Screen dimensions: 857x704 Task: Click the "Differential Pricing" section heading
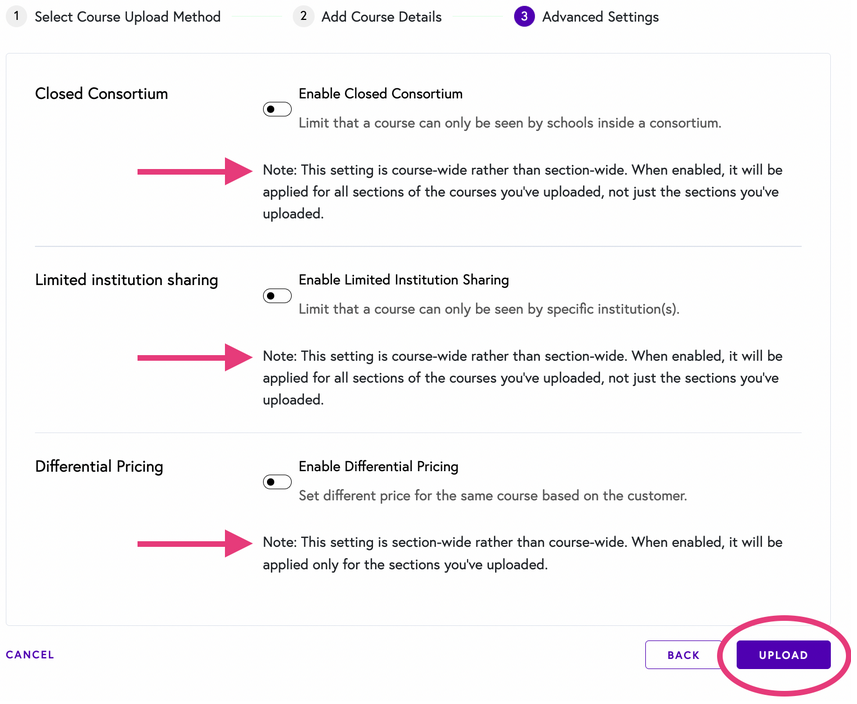tap(99, 466)
